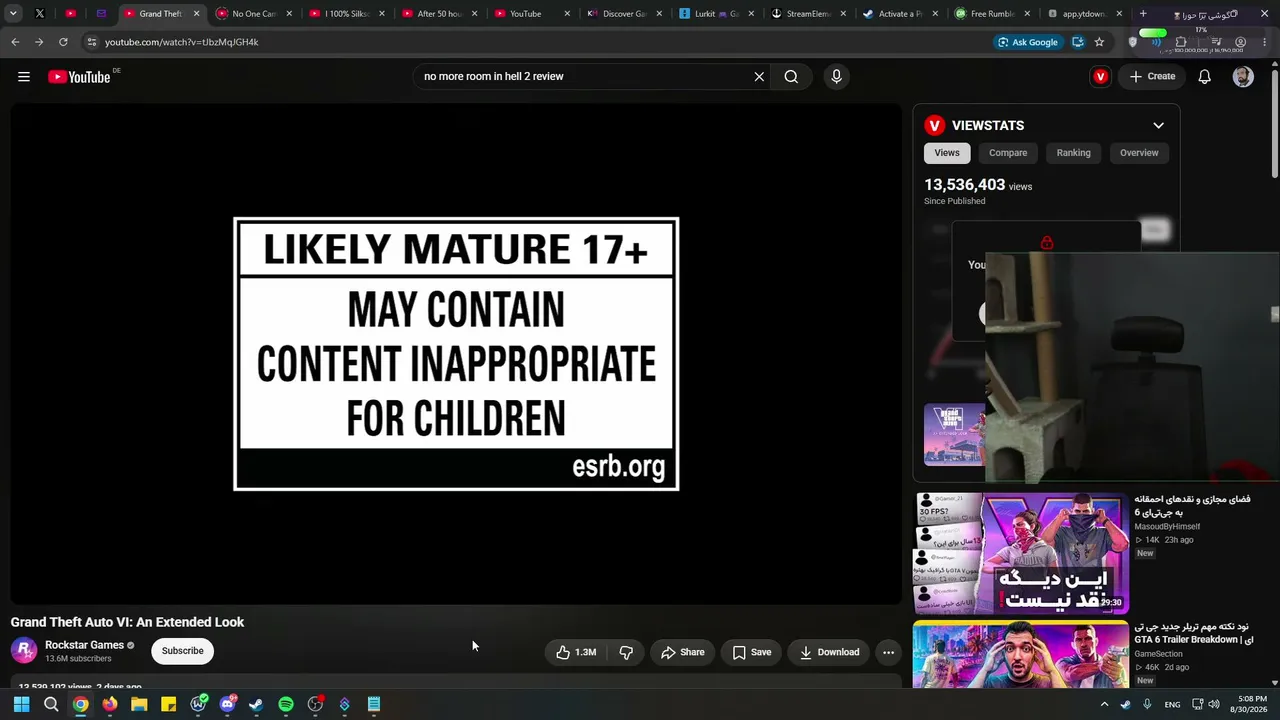Select the Views tab in ViewStats
The width and height of the screenshot is (1280, 720).
tap(947, 153)
